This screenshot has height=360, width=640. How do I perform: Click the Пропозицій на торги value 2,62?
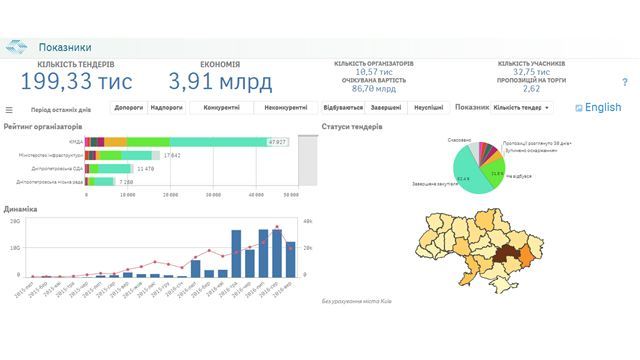[x=531, y=89]
